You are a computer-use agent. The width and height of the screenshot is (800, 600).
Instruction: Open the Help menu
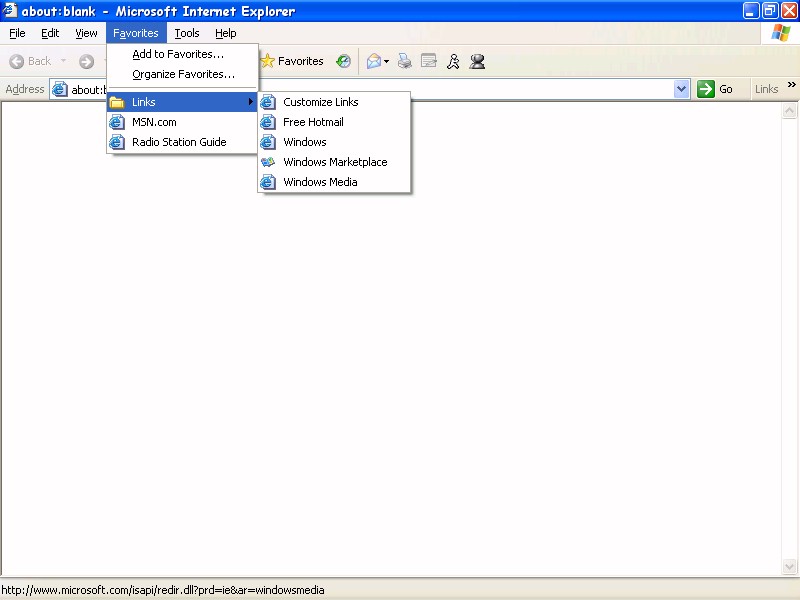[x=226, y=33]
